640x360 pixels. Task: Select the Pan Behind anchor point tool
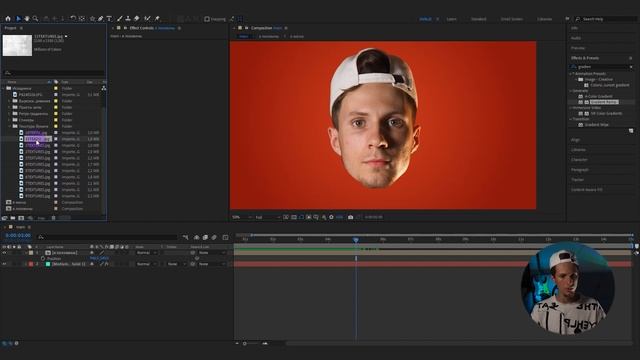pyautogui.click(x=82, y=19)
